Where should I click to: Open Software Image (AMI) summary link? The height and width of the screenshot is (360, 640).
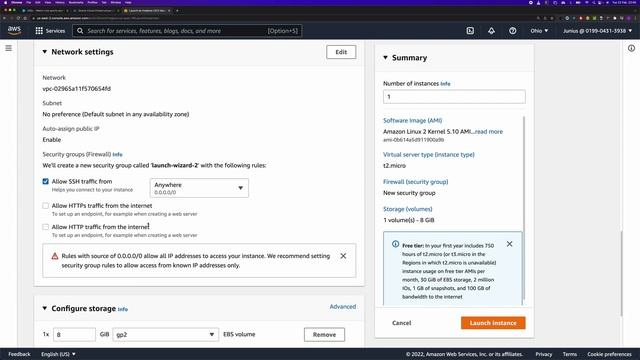click(x=412, y=120)
